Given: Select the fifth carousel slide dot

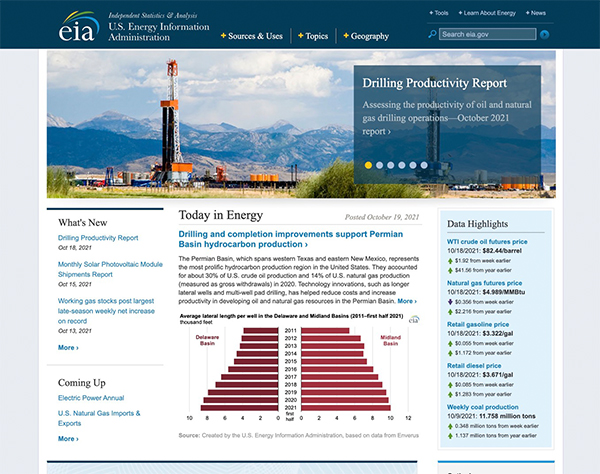Looking at the screenshot, I should tap(412, 165).
